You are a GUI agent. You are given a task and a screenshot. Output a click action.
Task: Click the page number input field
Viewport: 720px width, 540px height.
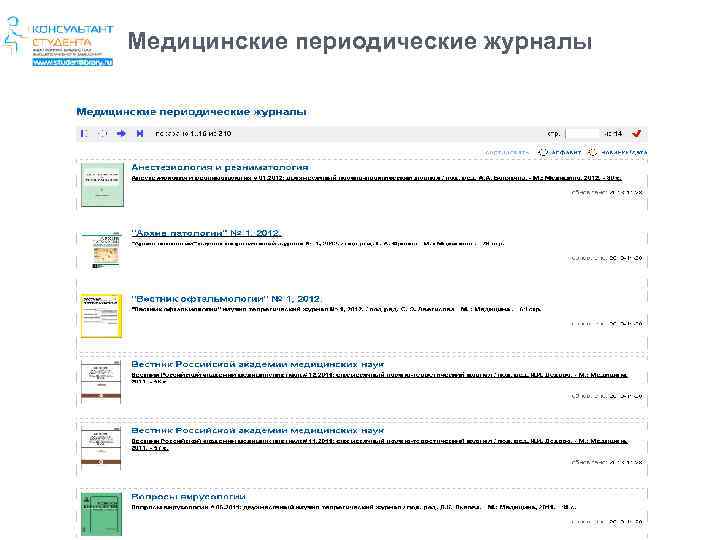(583, 134)
